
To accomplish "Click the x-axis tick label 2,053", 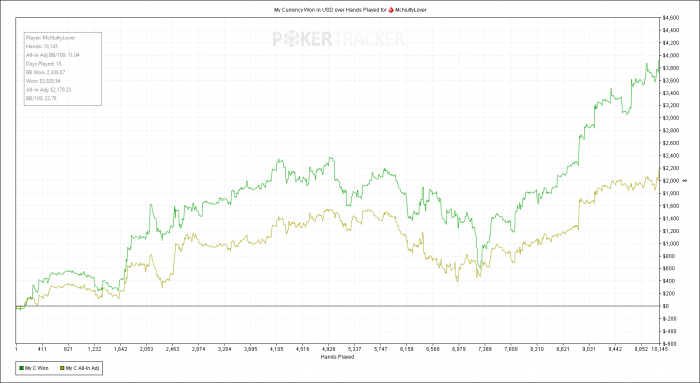I will click(146, 349).
